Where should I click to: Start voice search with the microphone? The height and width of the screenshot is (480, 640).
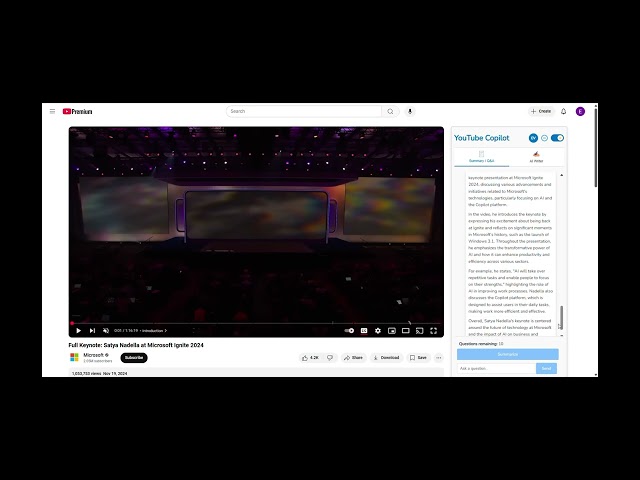410,111
